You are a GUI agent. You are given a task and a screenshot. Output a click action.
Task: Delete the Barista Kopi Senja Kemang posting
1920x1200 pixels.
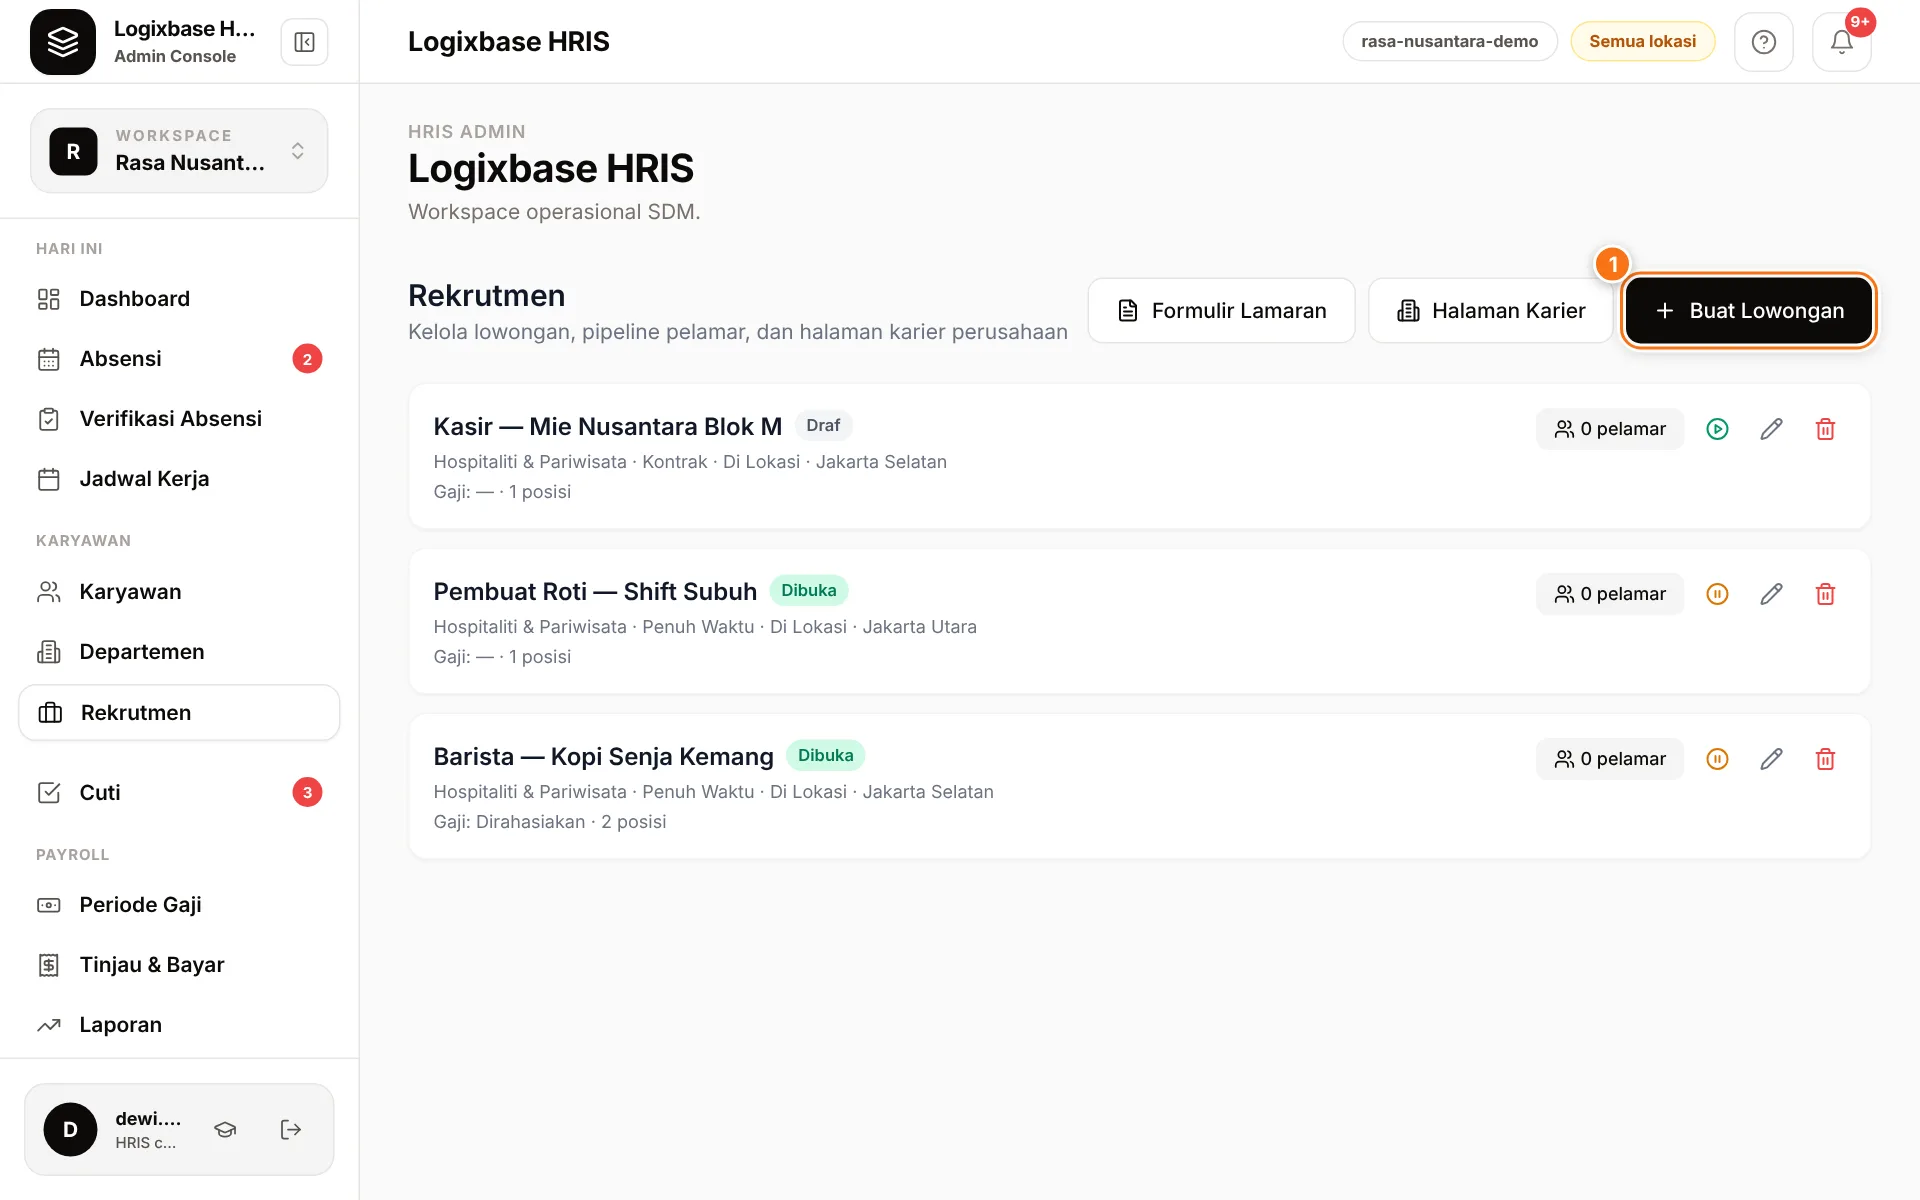click(x=1825, y=759)
